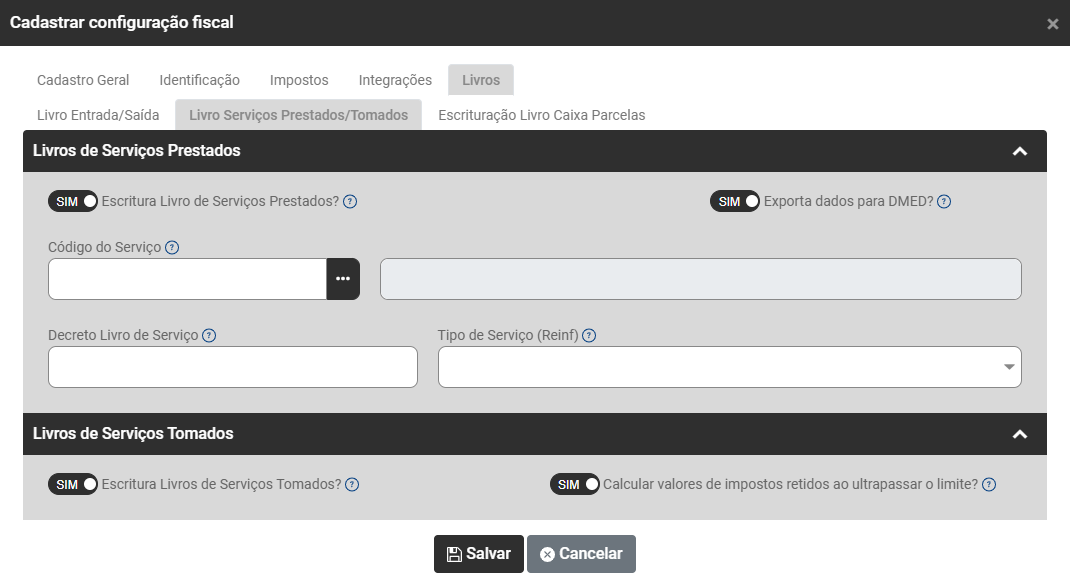1070x580 pixels.
Task: Open Escrituração Livro Caixa Parcelas subtab
Action: [x=541, y=115]
